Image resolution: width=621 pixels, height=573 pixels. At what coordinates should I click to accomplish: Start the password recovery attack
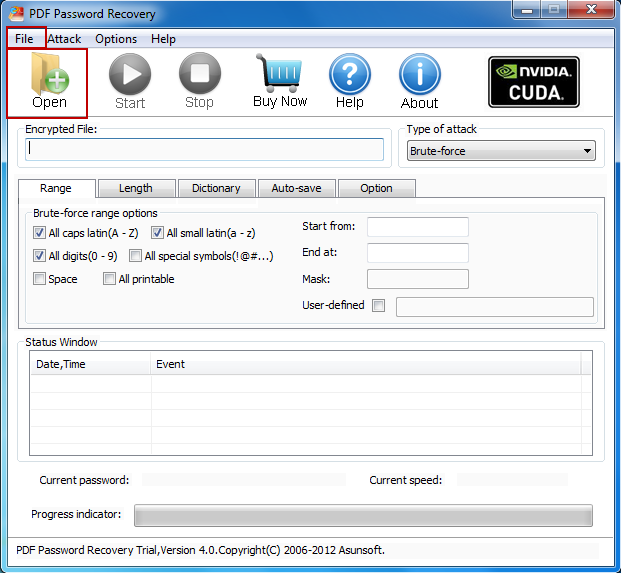[x=130, y=82]
